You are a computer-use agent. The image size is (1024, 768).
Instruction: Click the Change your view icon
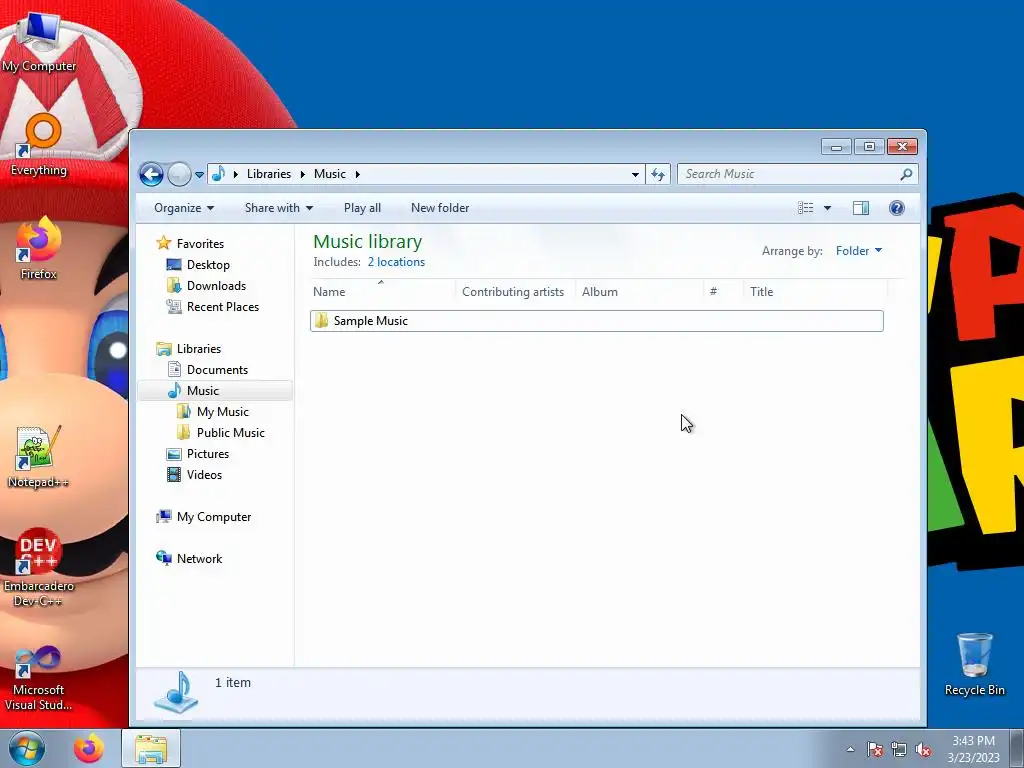[805, 208]
